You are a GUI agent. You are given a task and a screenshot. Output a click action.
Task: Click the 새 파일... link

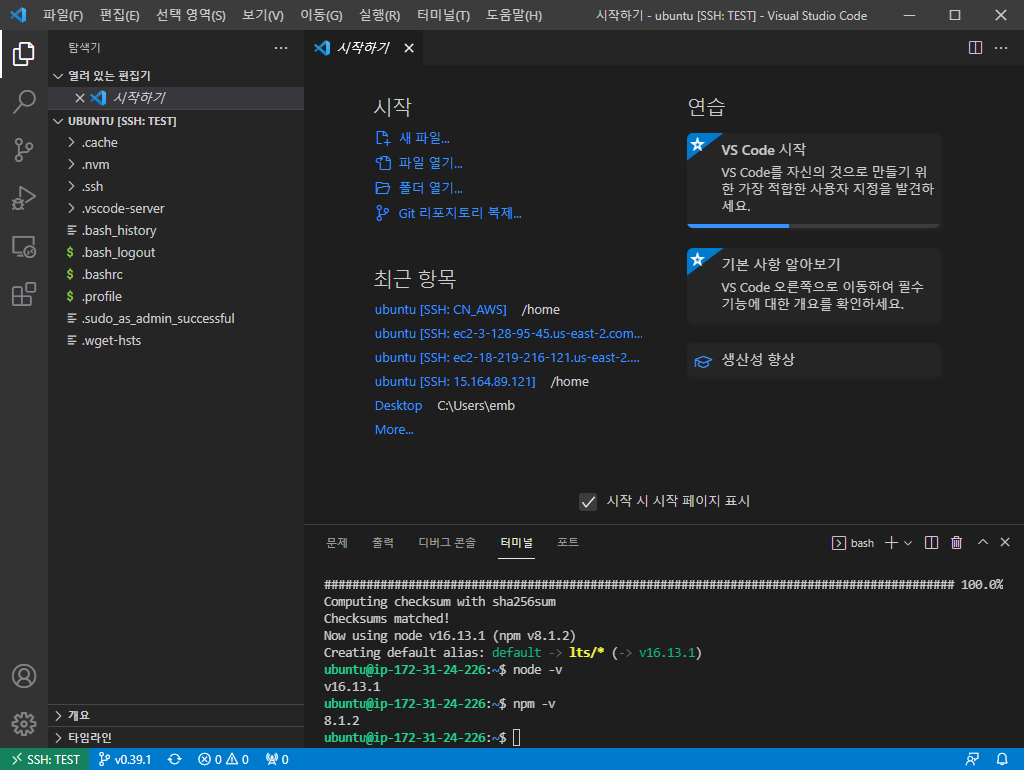[x=413, y=138]
